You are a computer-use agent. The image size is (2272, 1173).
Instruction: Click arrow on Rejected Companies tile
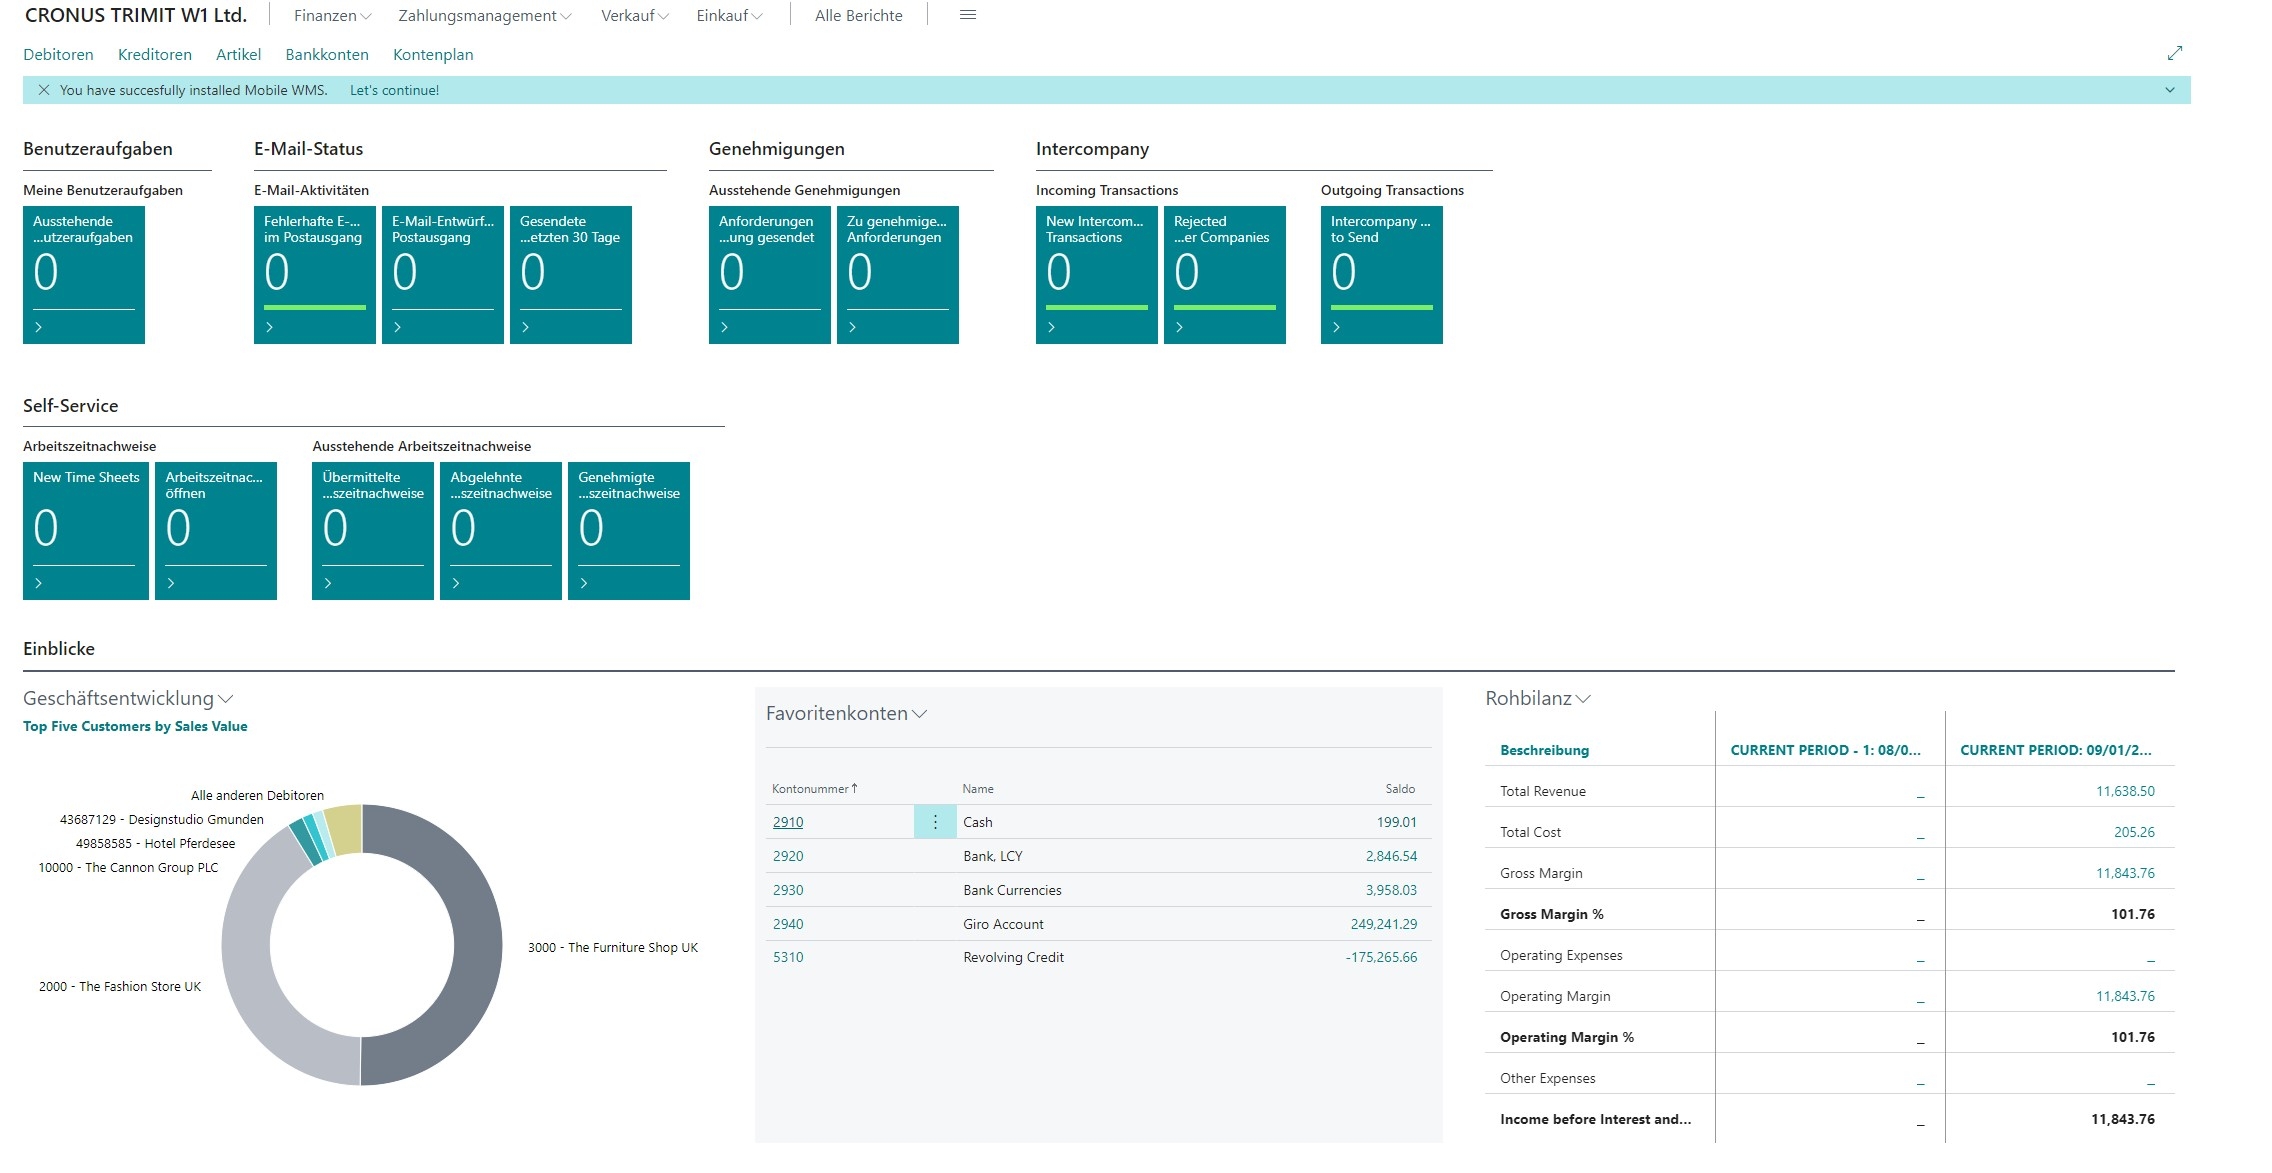1180,327
